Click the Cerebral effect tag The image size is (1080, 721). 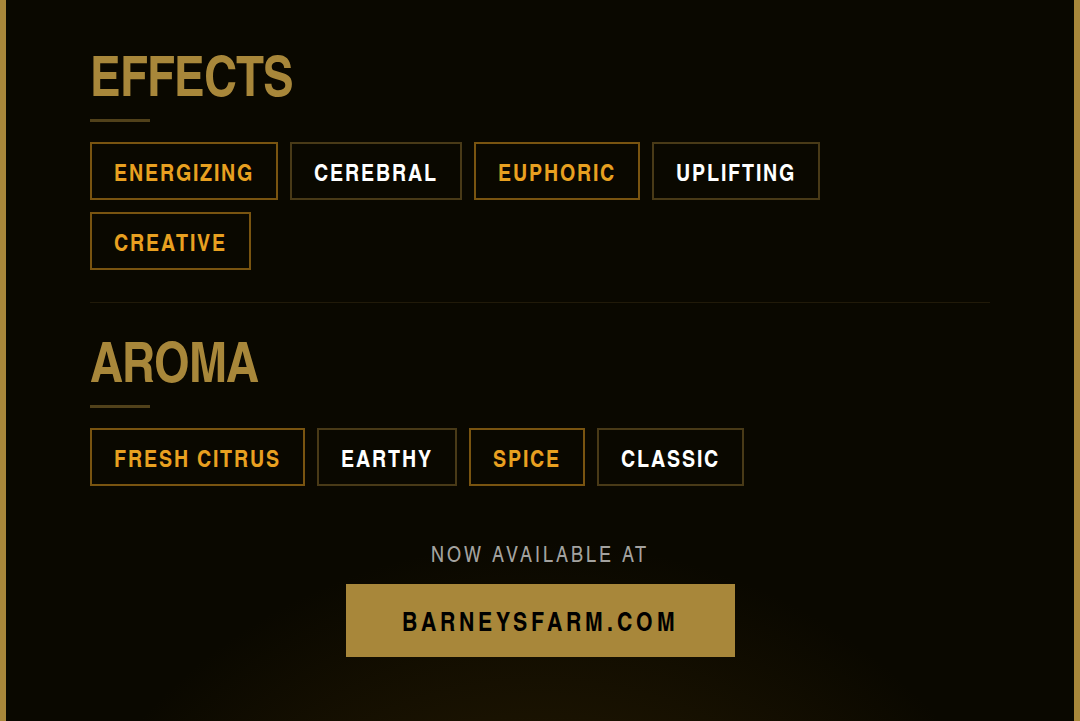pos(376,172)
